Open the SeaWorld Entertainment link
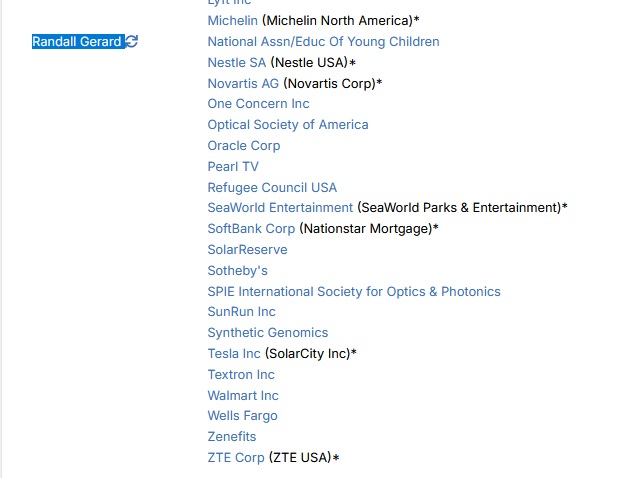This screenshot has height=478, width=625. tap(280, 208)
